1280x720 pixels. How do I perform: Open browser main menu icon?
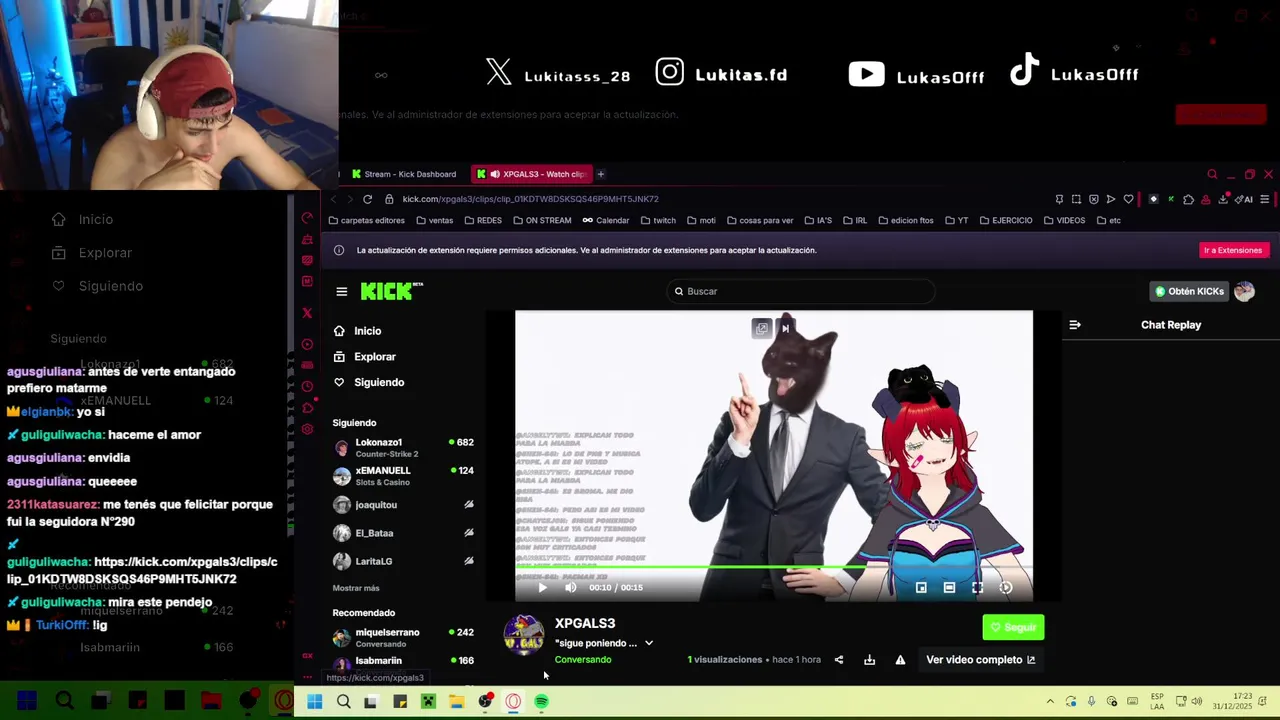[x=1265, y=199]
